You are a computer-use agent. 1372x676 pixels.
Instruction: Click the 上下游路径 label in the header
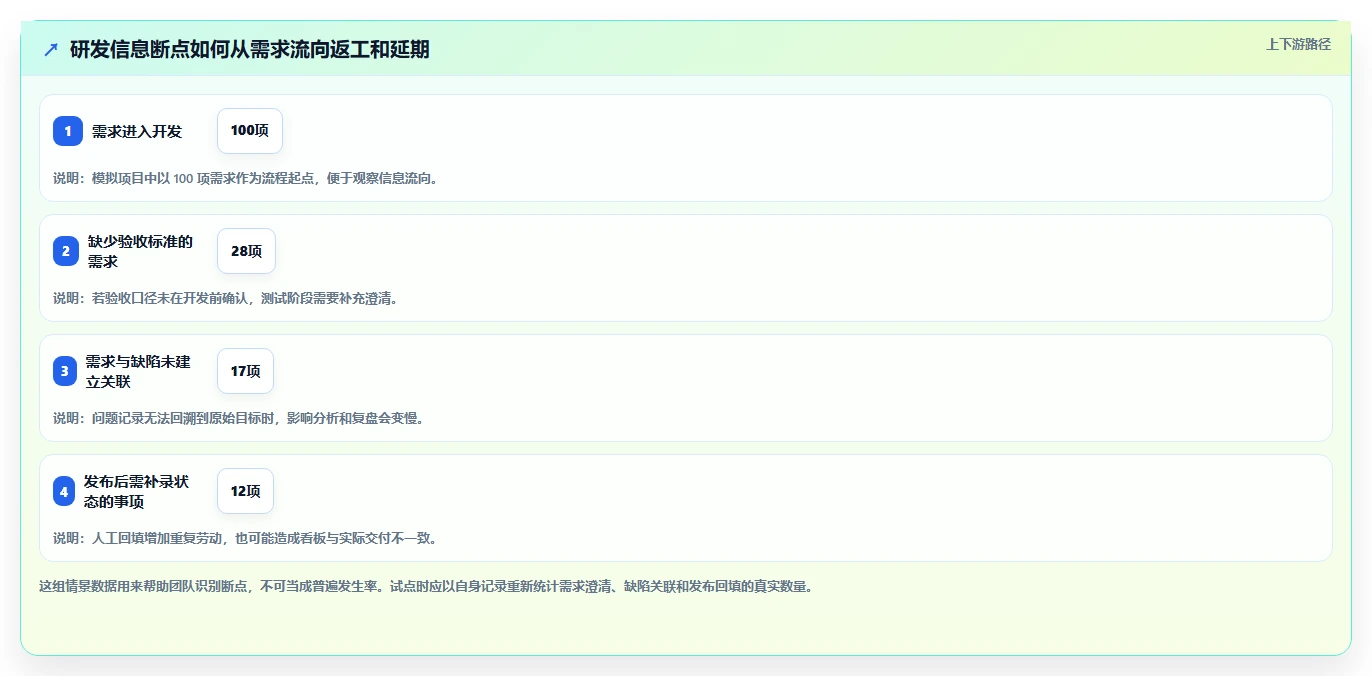(x=1298, y=44)
